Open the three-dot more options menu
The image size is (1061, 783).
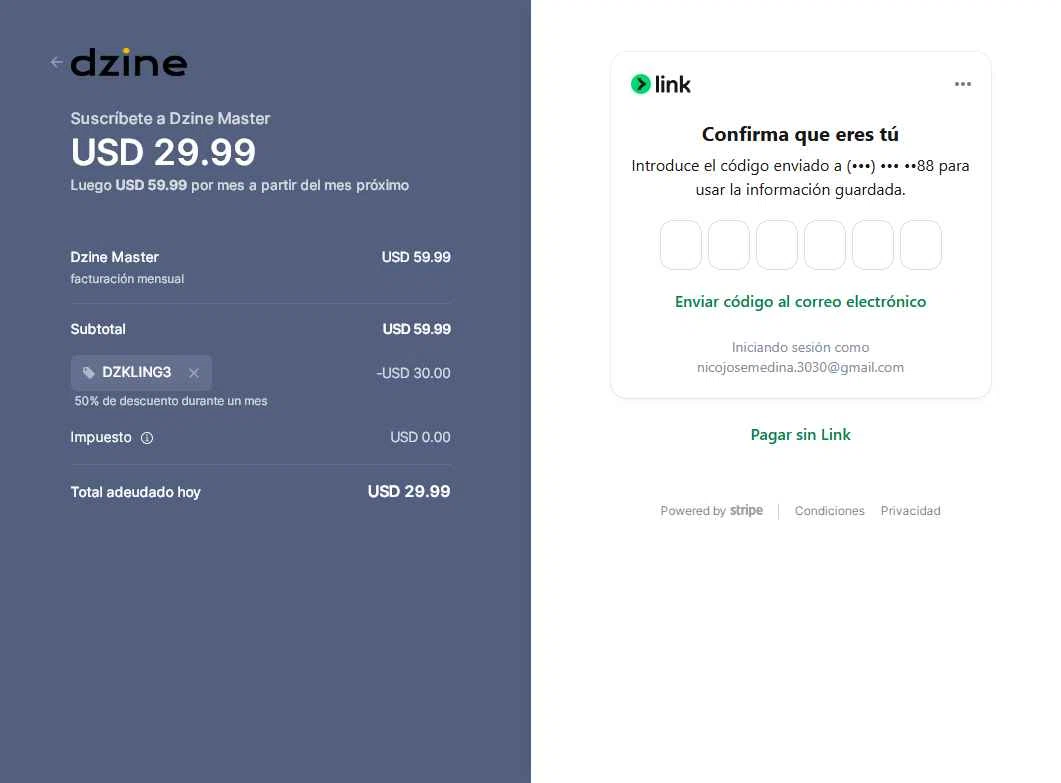click(963, 84)
